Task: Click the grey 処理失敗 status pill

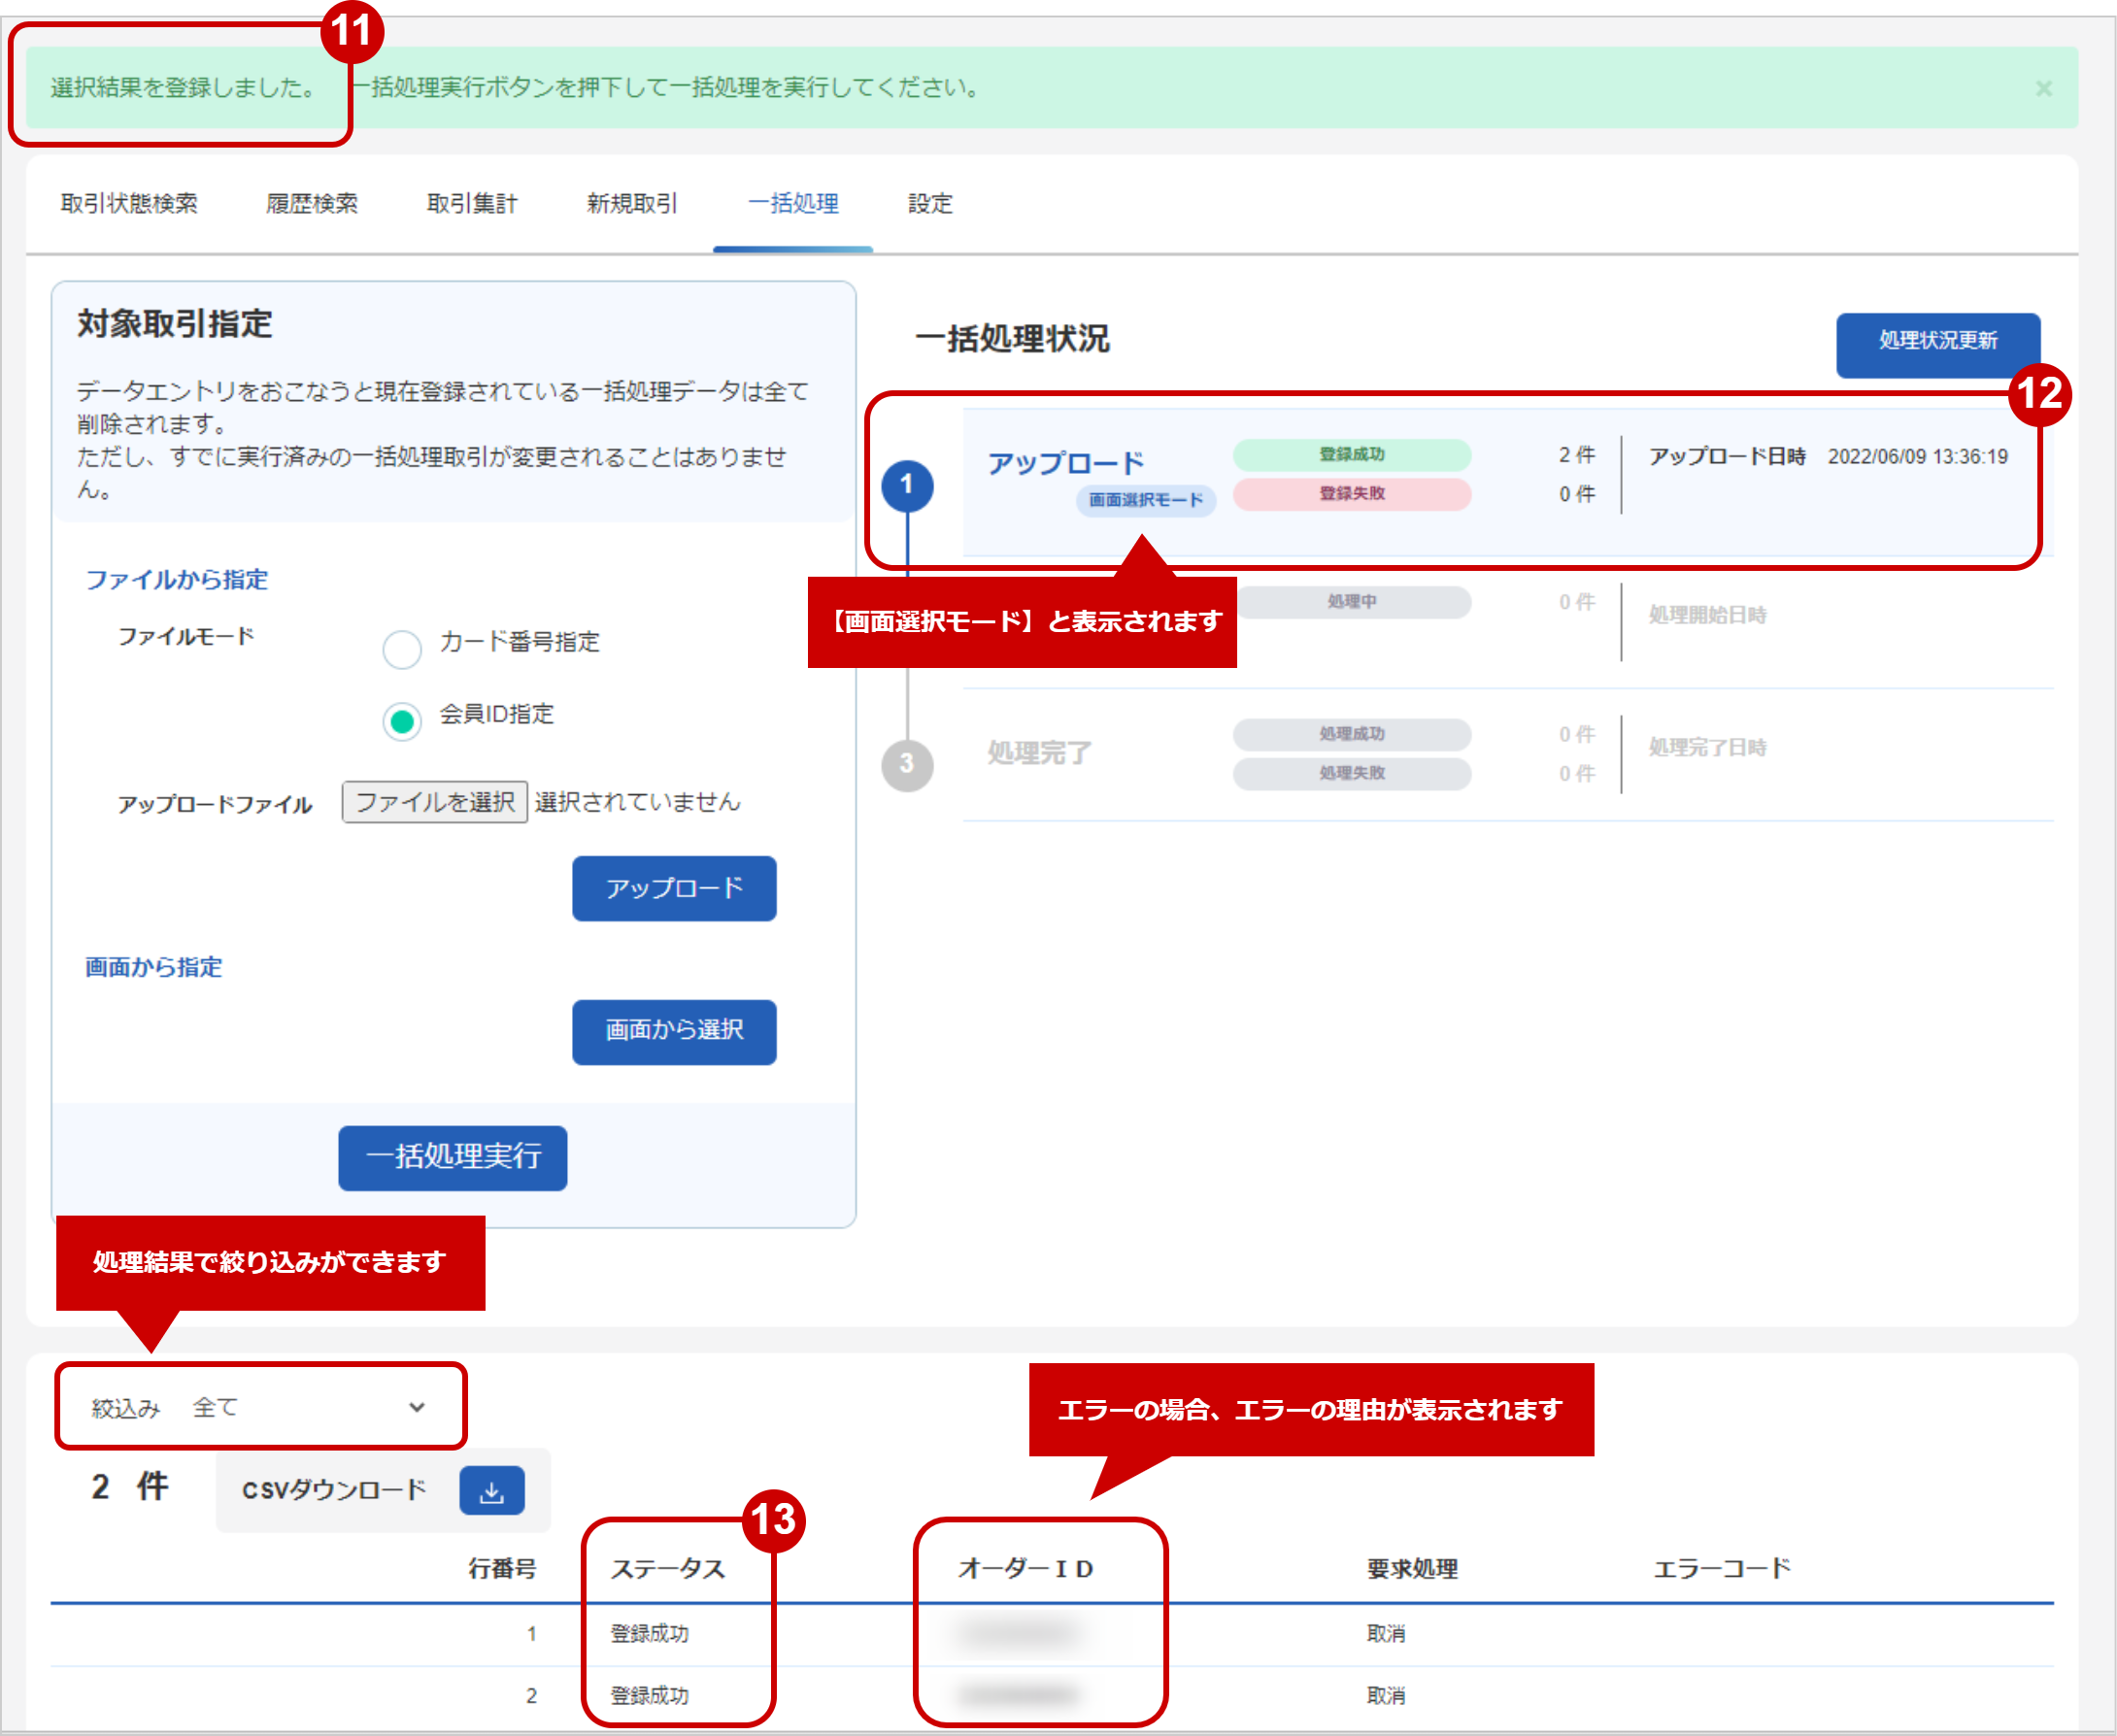Action: coord(1352,773)
